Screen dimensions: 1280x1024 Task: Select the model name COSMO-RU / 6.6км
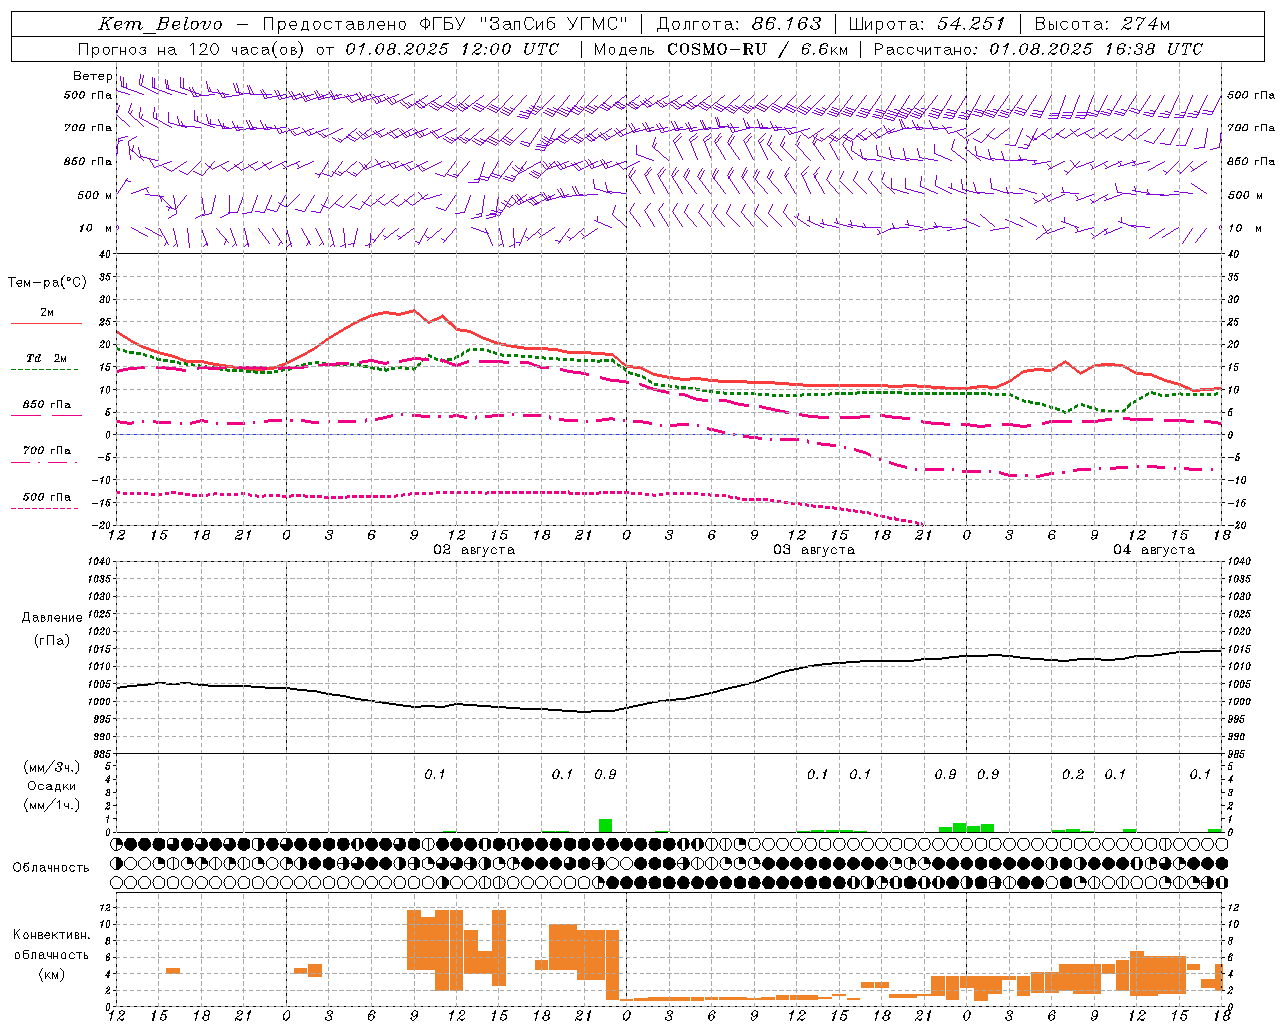758,49
